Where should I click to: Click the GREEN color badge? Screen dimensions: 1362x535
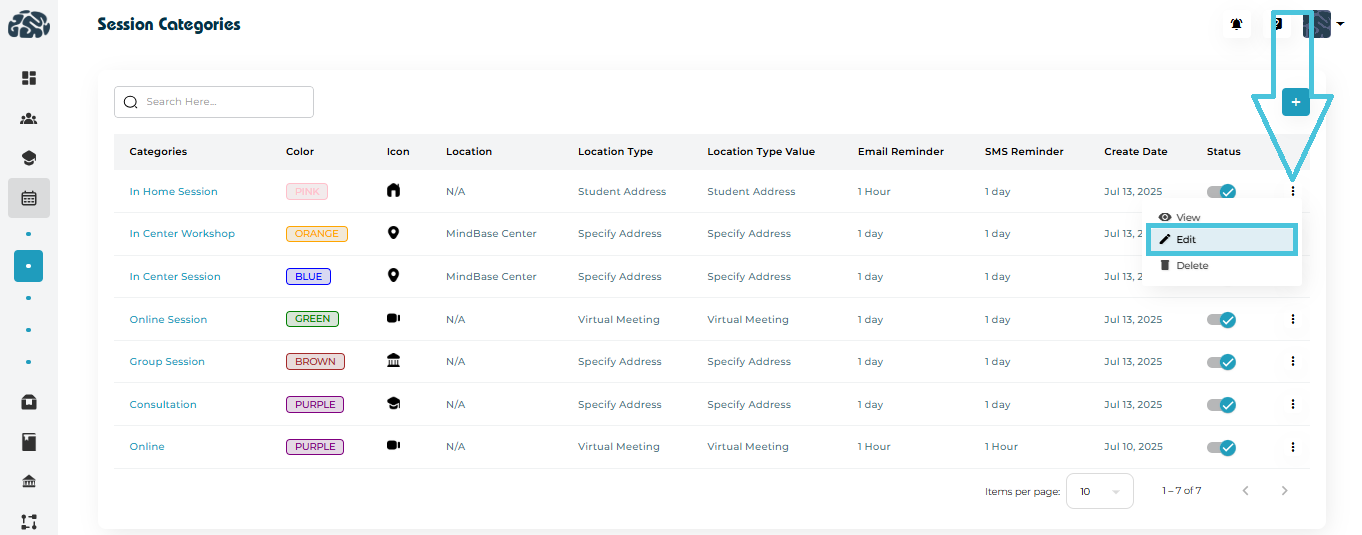[312, 320]
